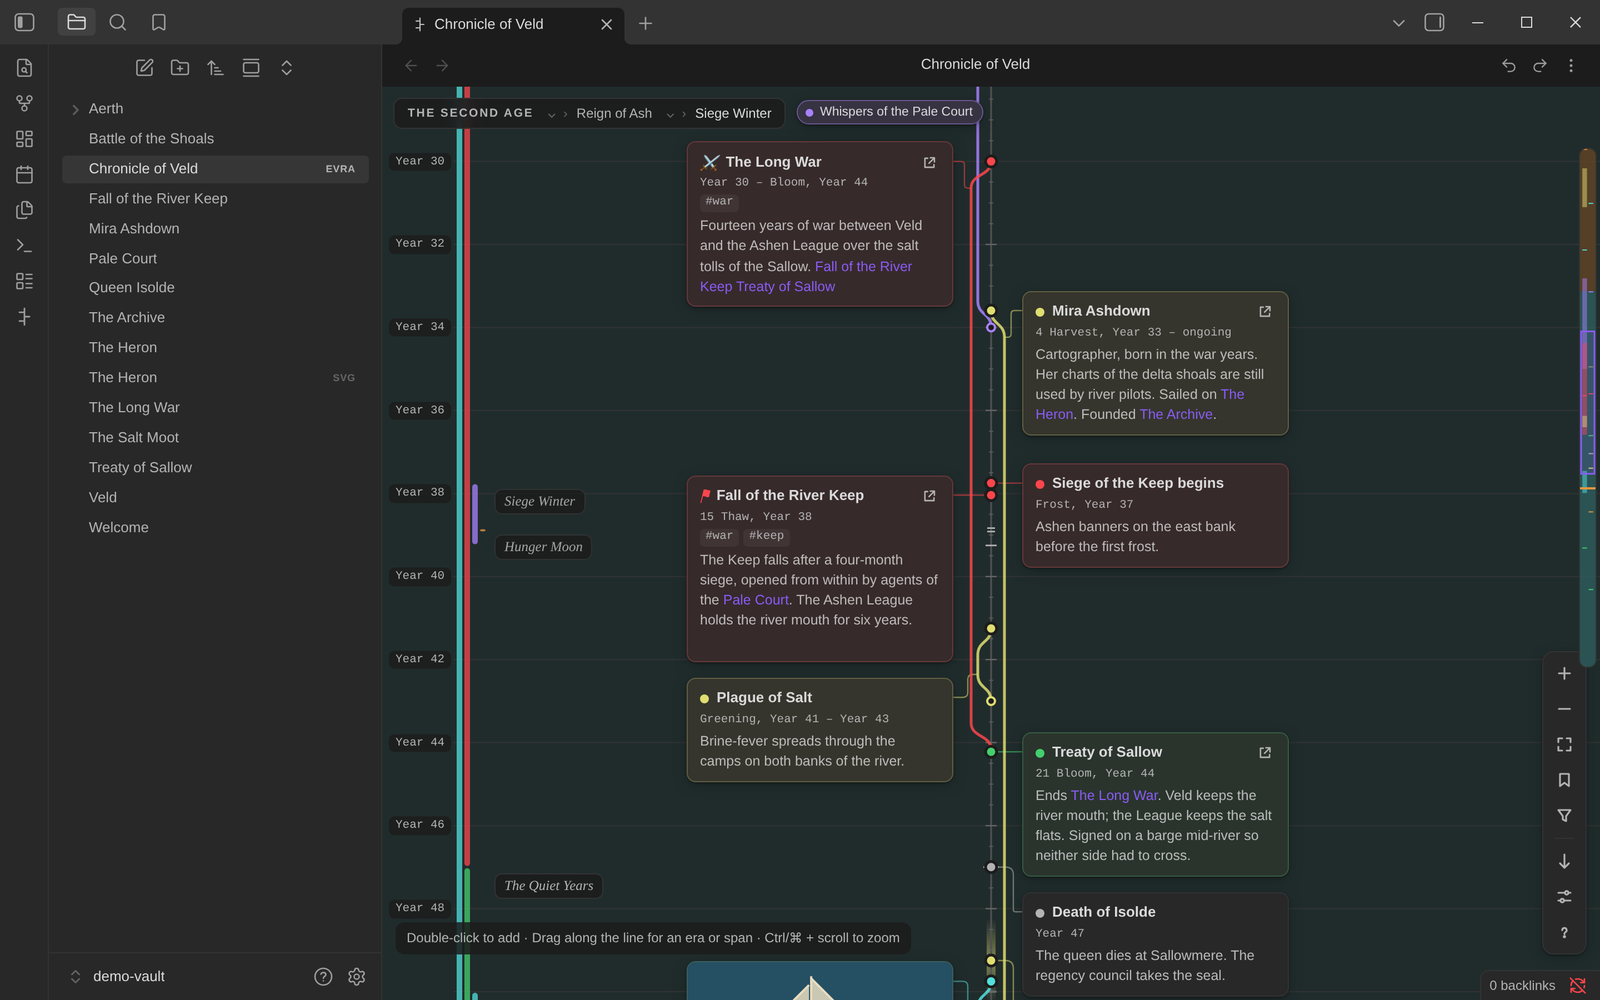Open graph view from ribbon
Screen dimensions: 1600x1000
(x=25, y=103)
